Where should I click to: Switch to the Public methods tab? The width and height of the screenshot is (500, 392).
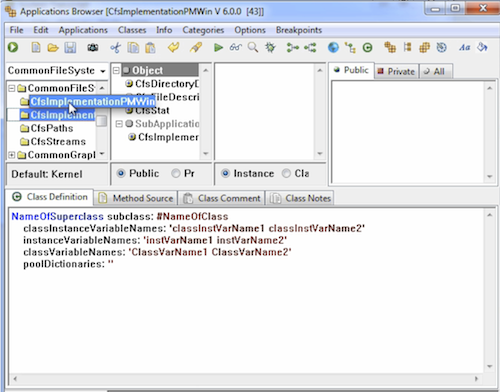click(352, 70)
